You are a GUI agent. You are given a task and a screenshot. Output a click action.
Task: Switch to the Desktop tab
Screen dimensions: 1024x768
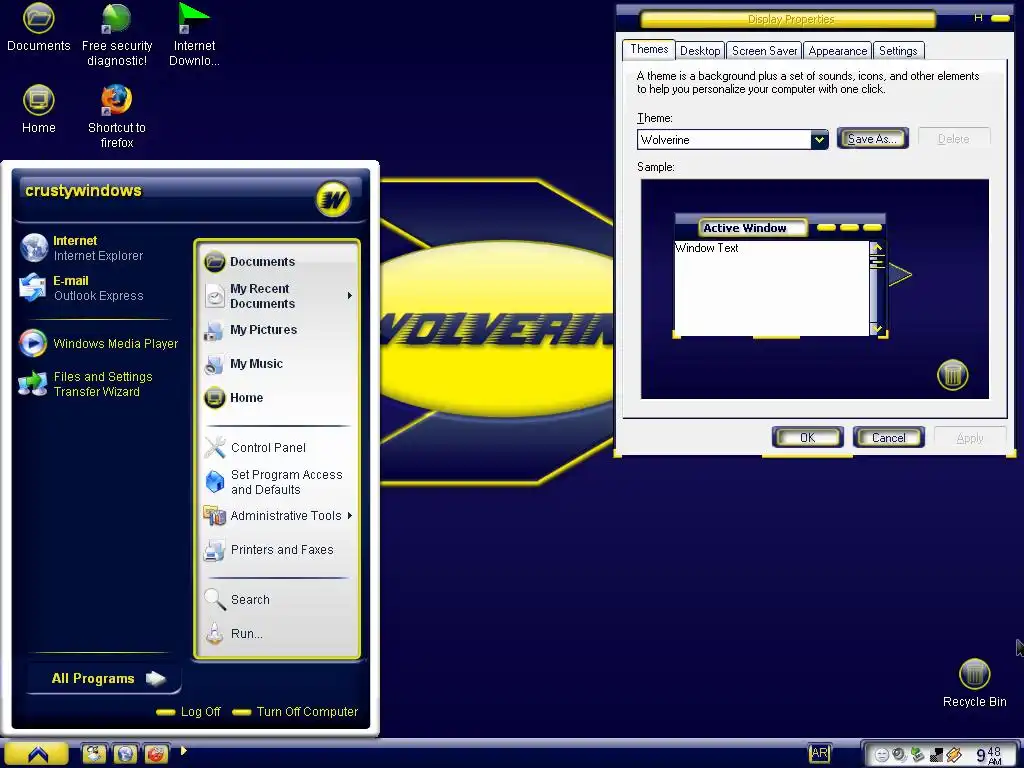(x=699, y=51)
